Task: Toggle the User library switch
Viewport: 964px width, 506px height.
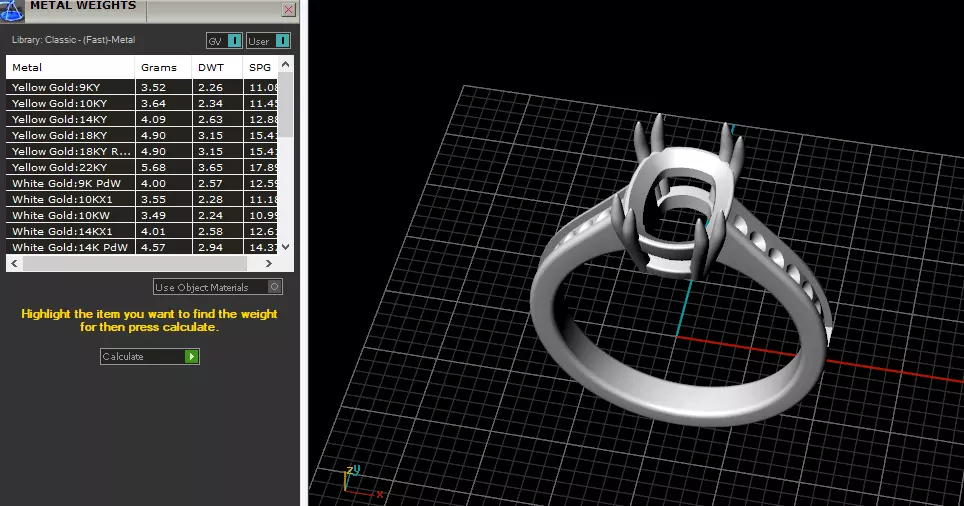Action: [268, 41]
